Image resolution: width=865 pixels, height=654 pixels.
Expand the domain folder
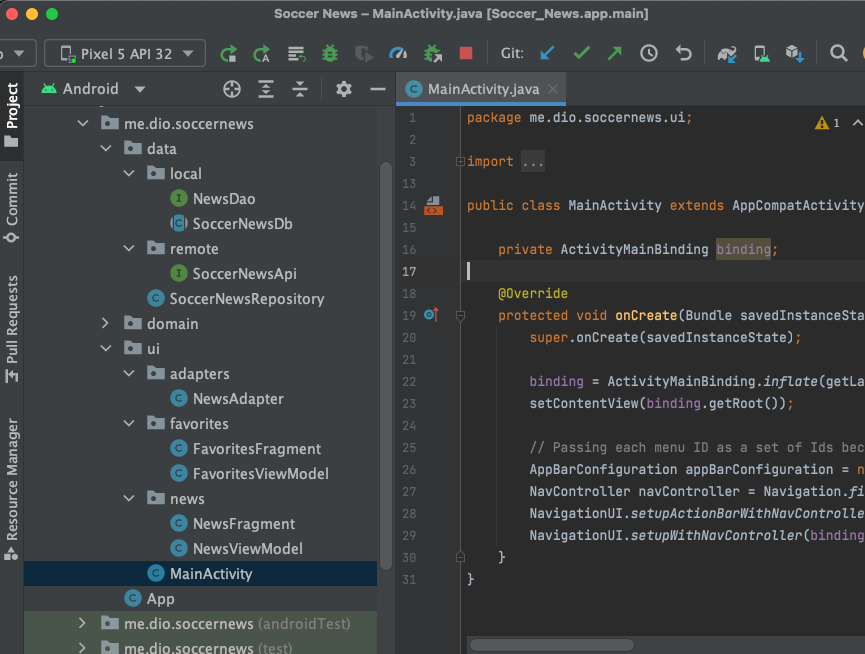click(105, 324)
